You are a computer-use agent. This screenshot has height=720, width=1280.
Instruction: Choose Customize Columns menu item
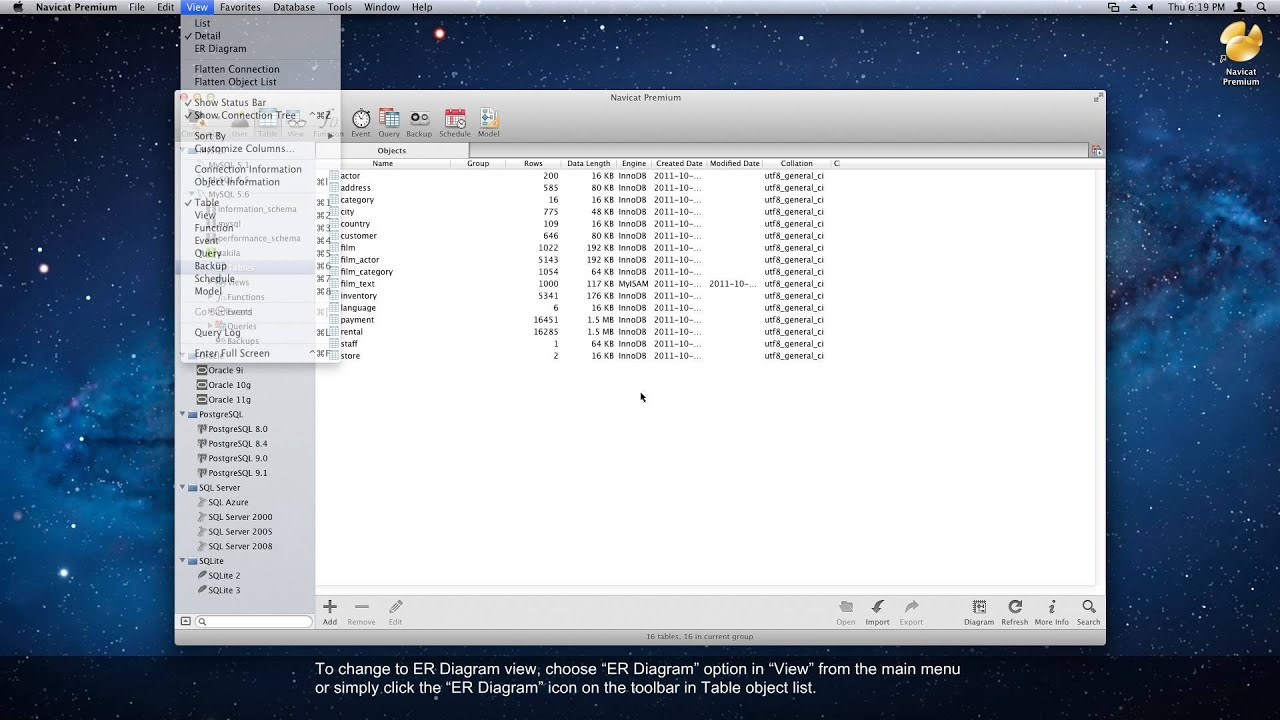pyautogui.click(x=244, y=149)
